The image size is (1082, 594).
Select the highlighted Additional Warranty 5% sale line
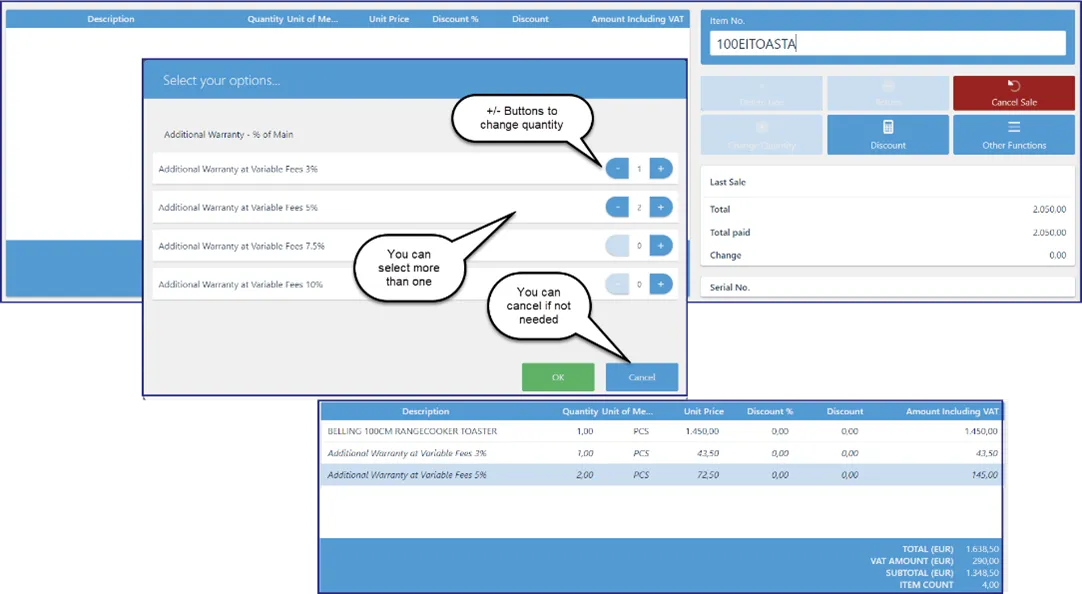(661, 475)
